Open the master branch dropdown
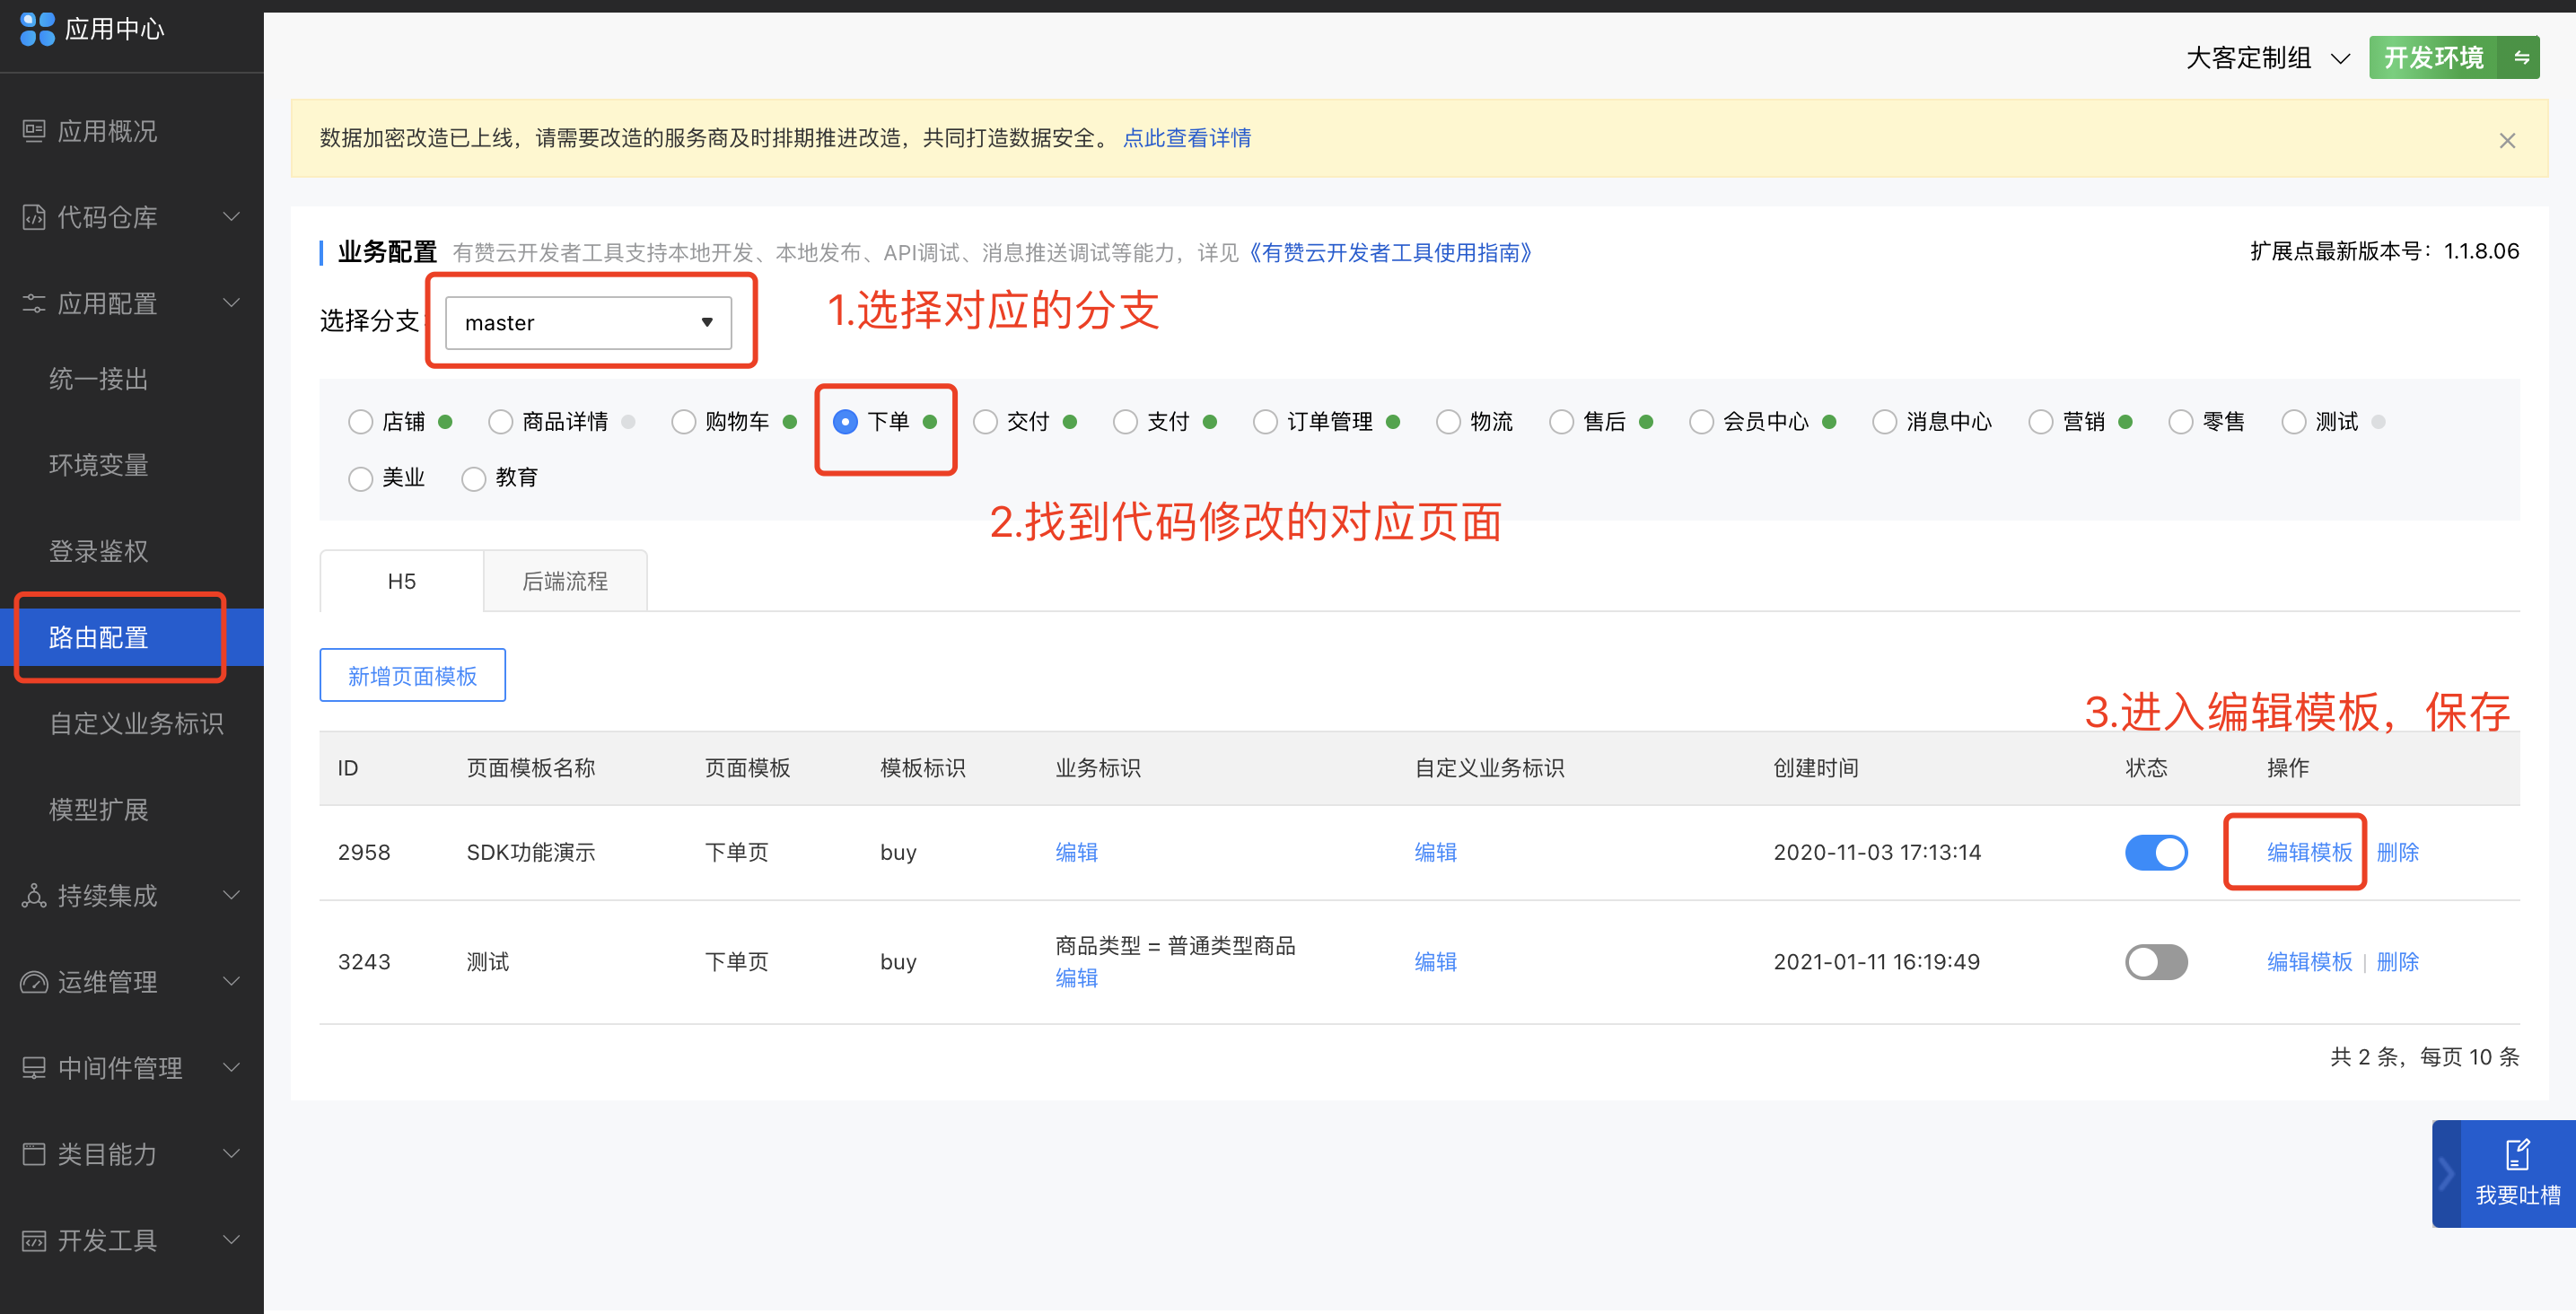Screen dimensions: 2576x1314 (x=588, y=322)
